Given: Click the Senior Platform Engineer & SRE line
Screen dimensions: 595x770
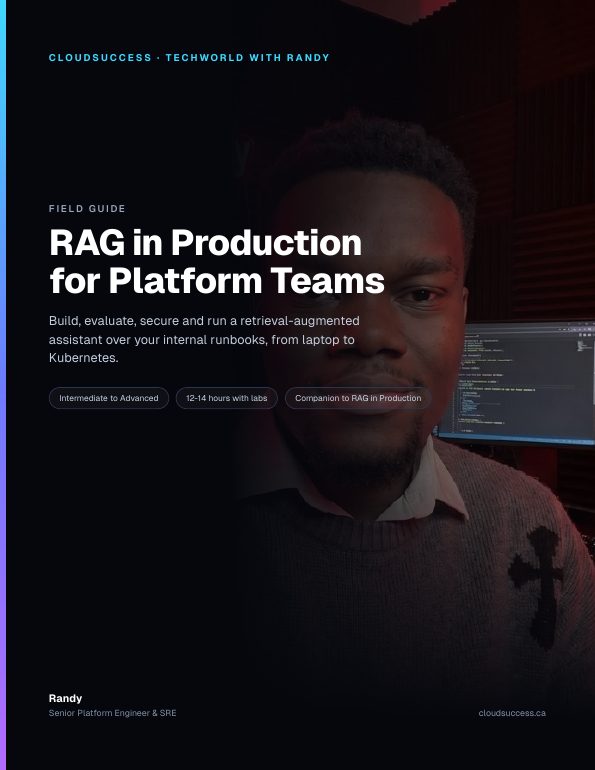Looking at the screenshot, I should click(x=112, y=713).
